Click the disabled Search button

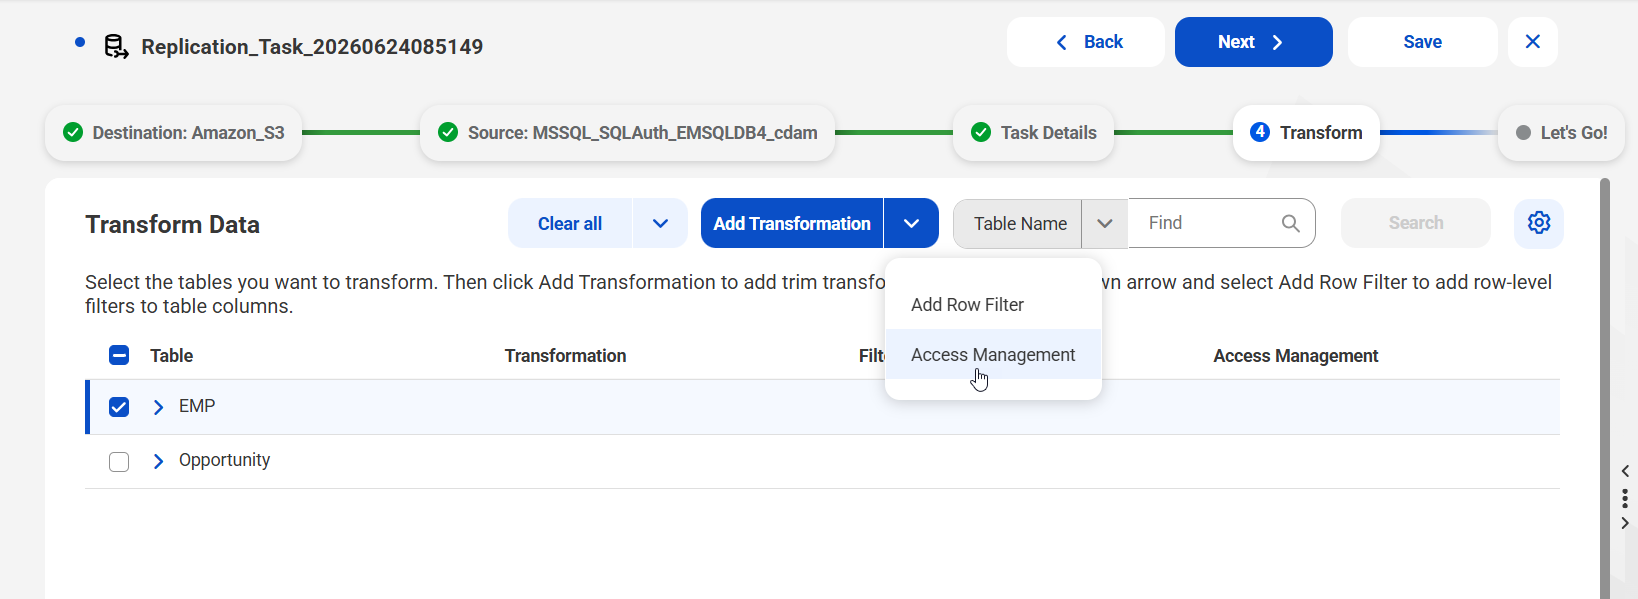[x=1416, y=223]
